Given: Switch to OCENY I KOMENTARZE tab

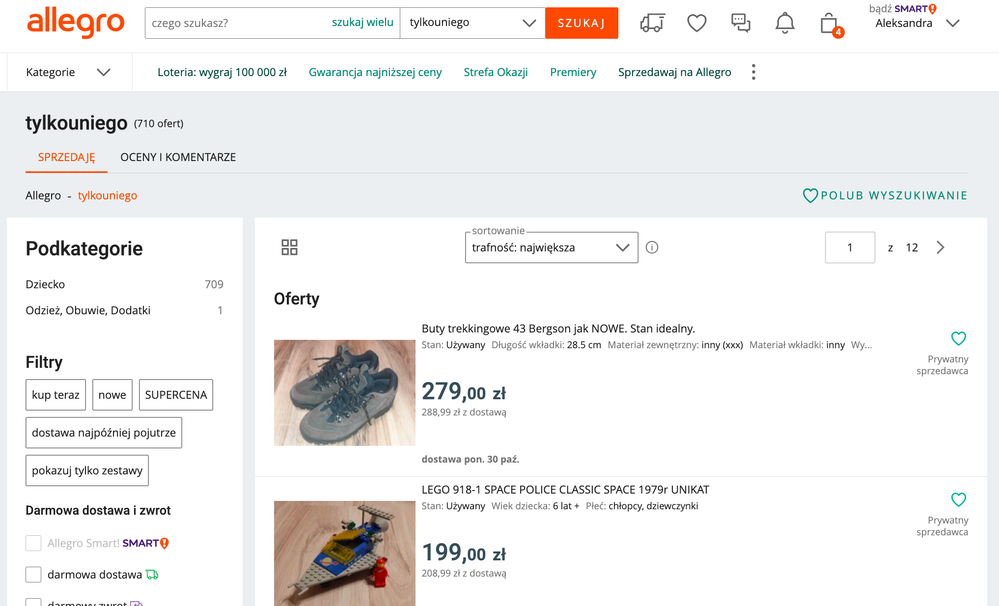Looking at the screenshot, I should (178, 157).
